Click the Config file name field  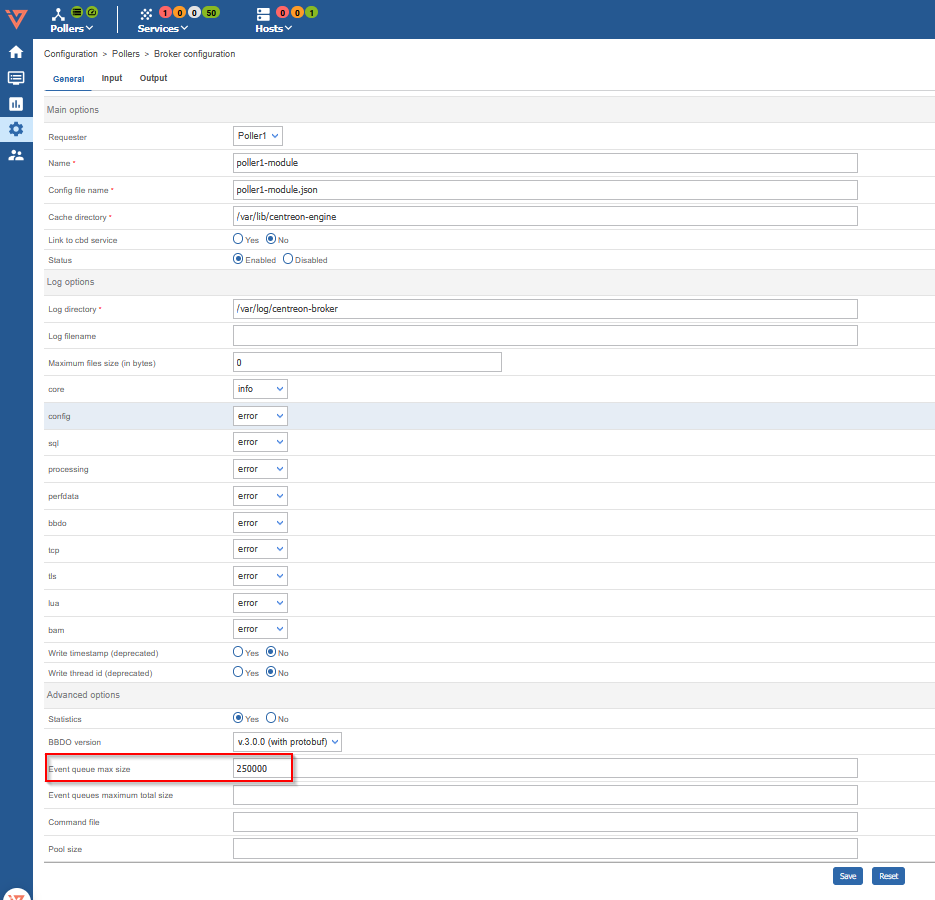coord(545,190)
